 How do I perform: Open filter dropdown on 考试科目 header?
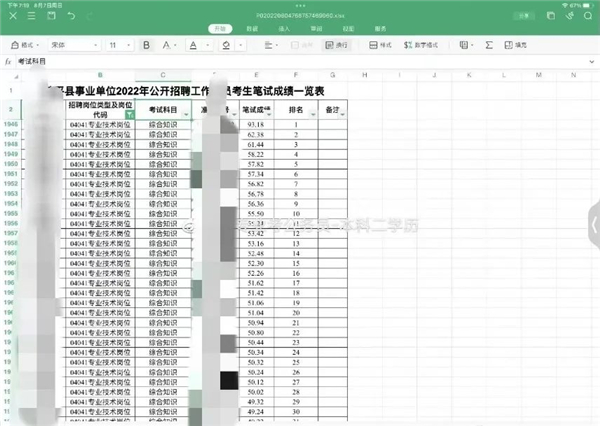(x=188, y=115)
